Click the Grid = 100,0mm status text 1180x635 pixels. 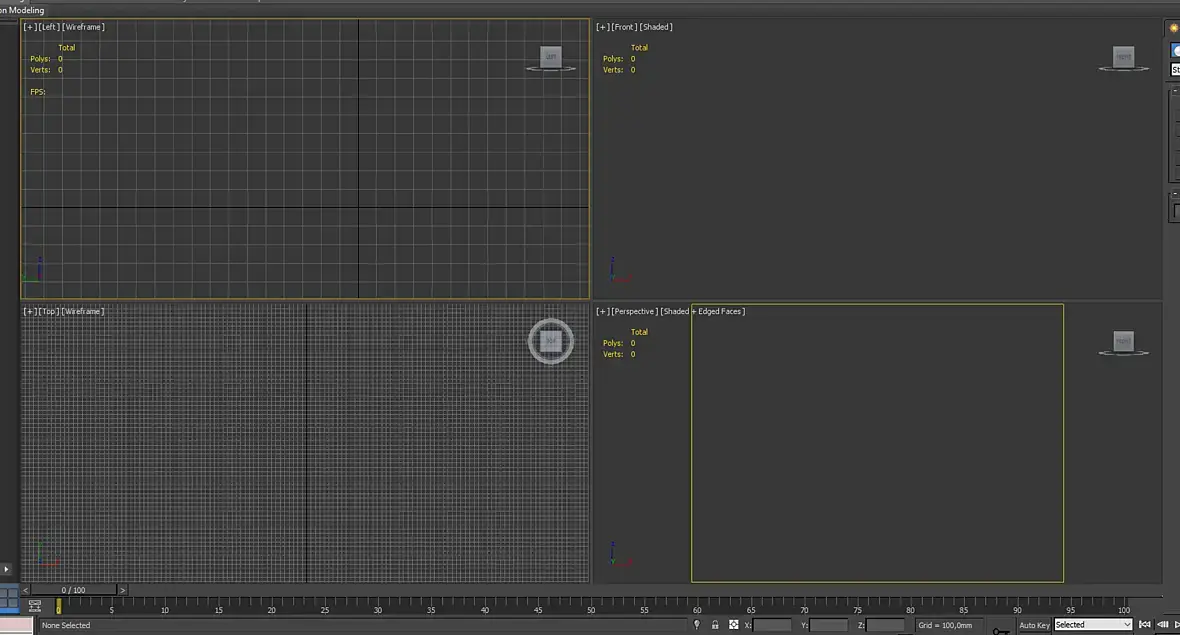945,625
